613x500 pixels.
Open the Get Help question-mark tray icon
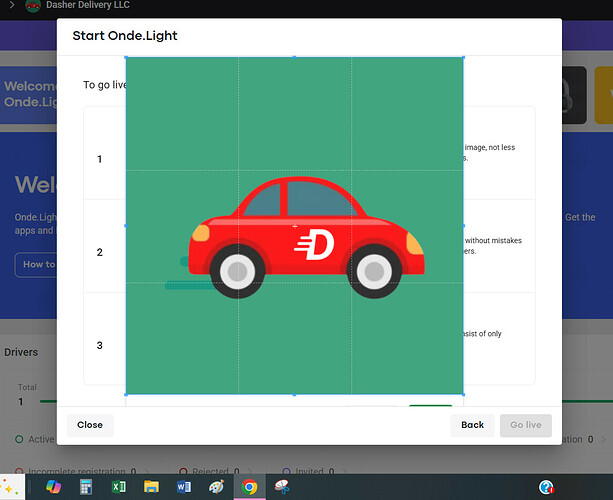546,487
